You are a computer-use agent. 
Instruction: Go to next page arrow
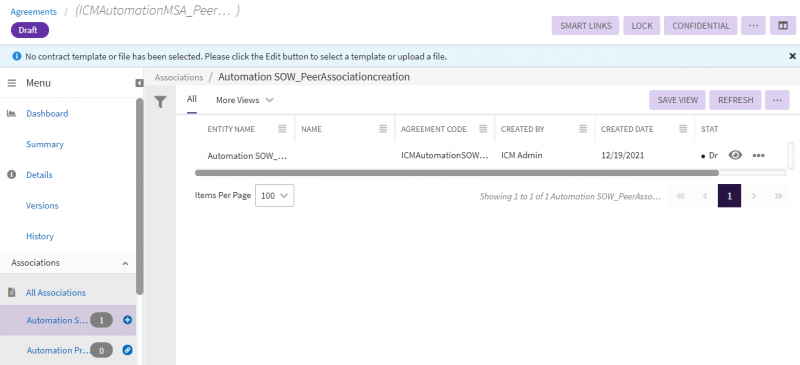tap(754, 196)
